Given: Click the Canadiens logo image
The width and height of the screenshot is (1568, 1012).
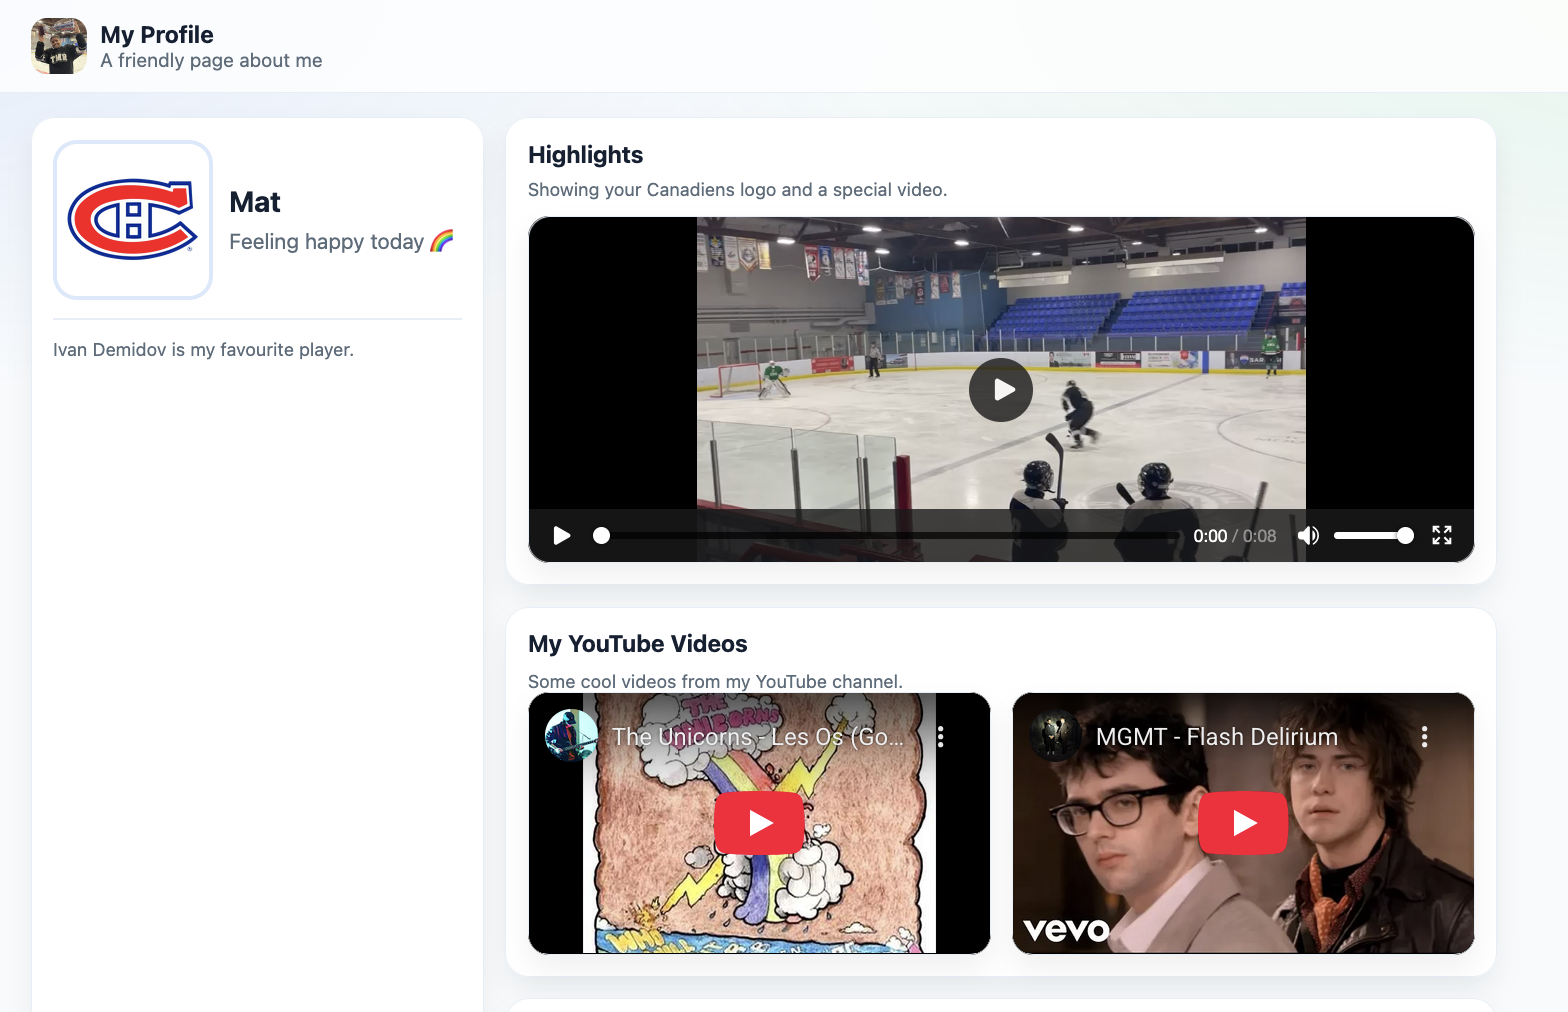Looking at the screenshot, I should [x=133, y=220].
